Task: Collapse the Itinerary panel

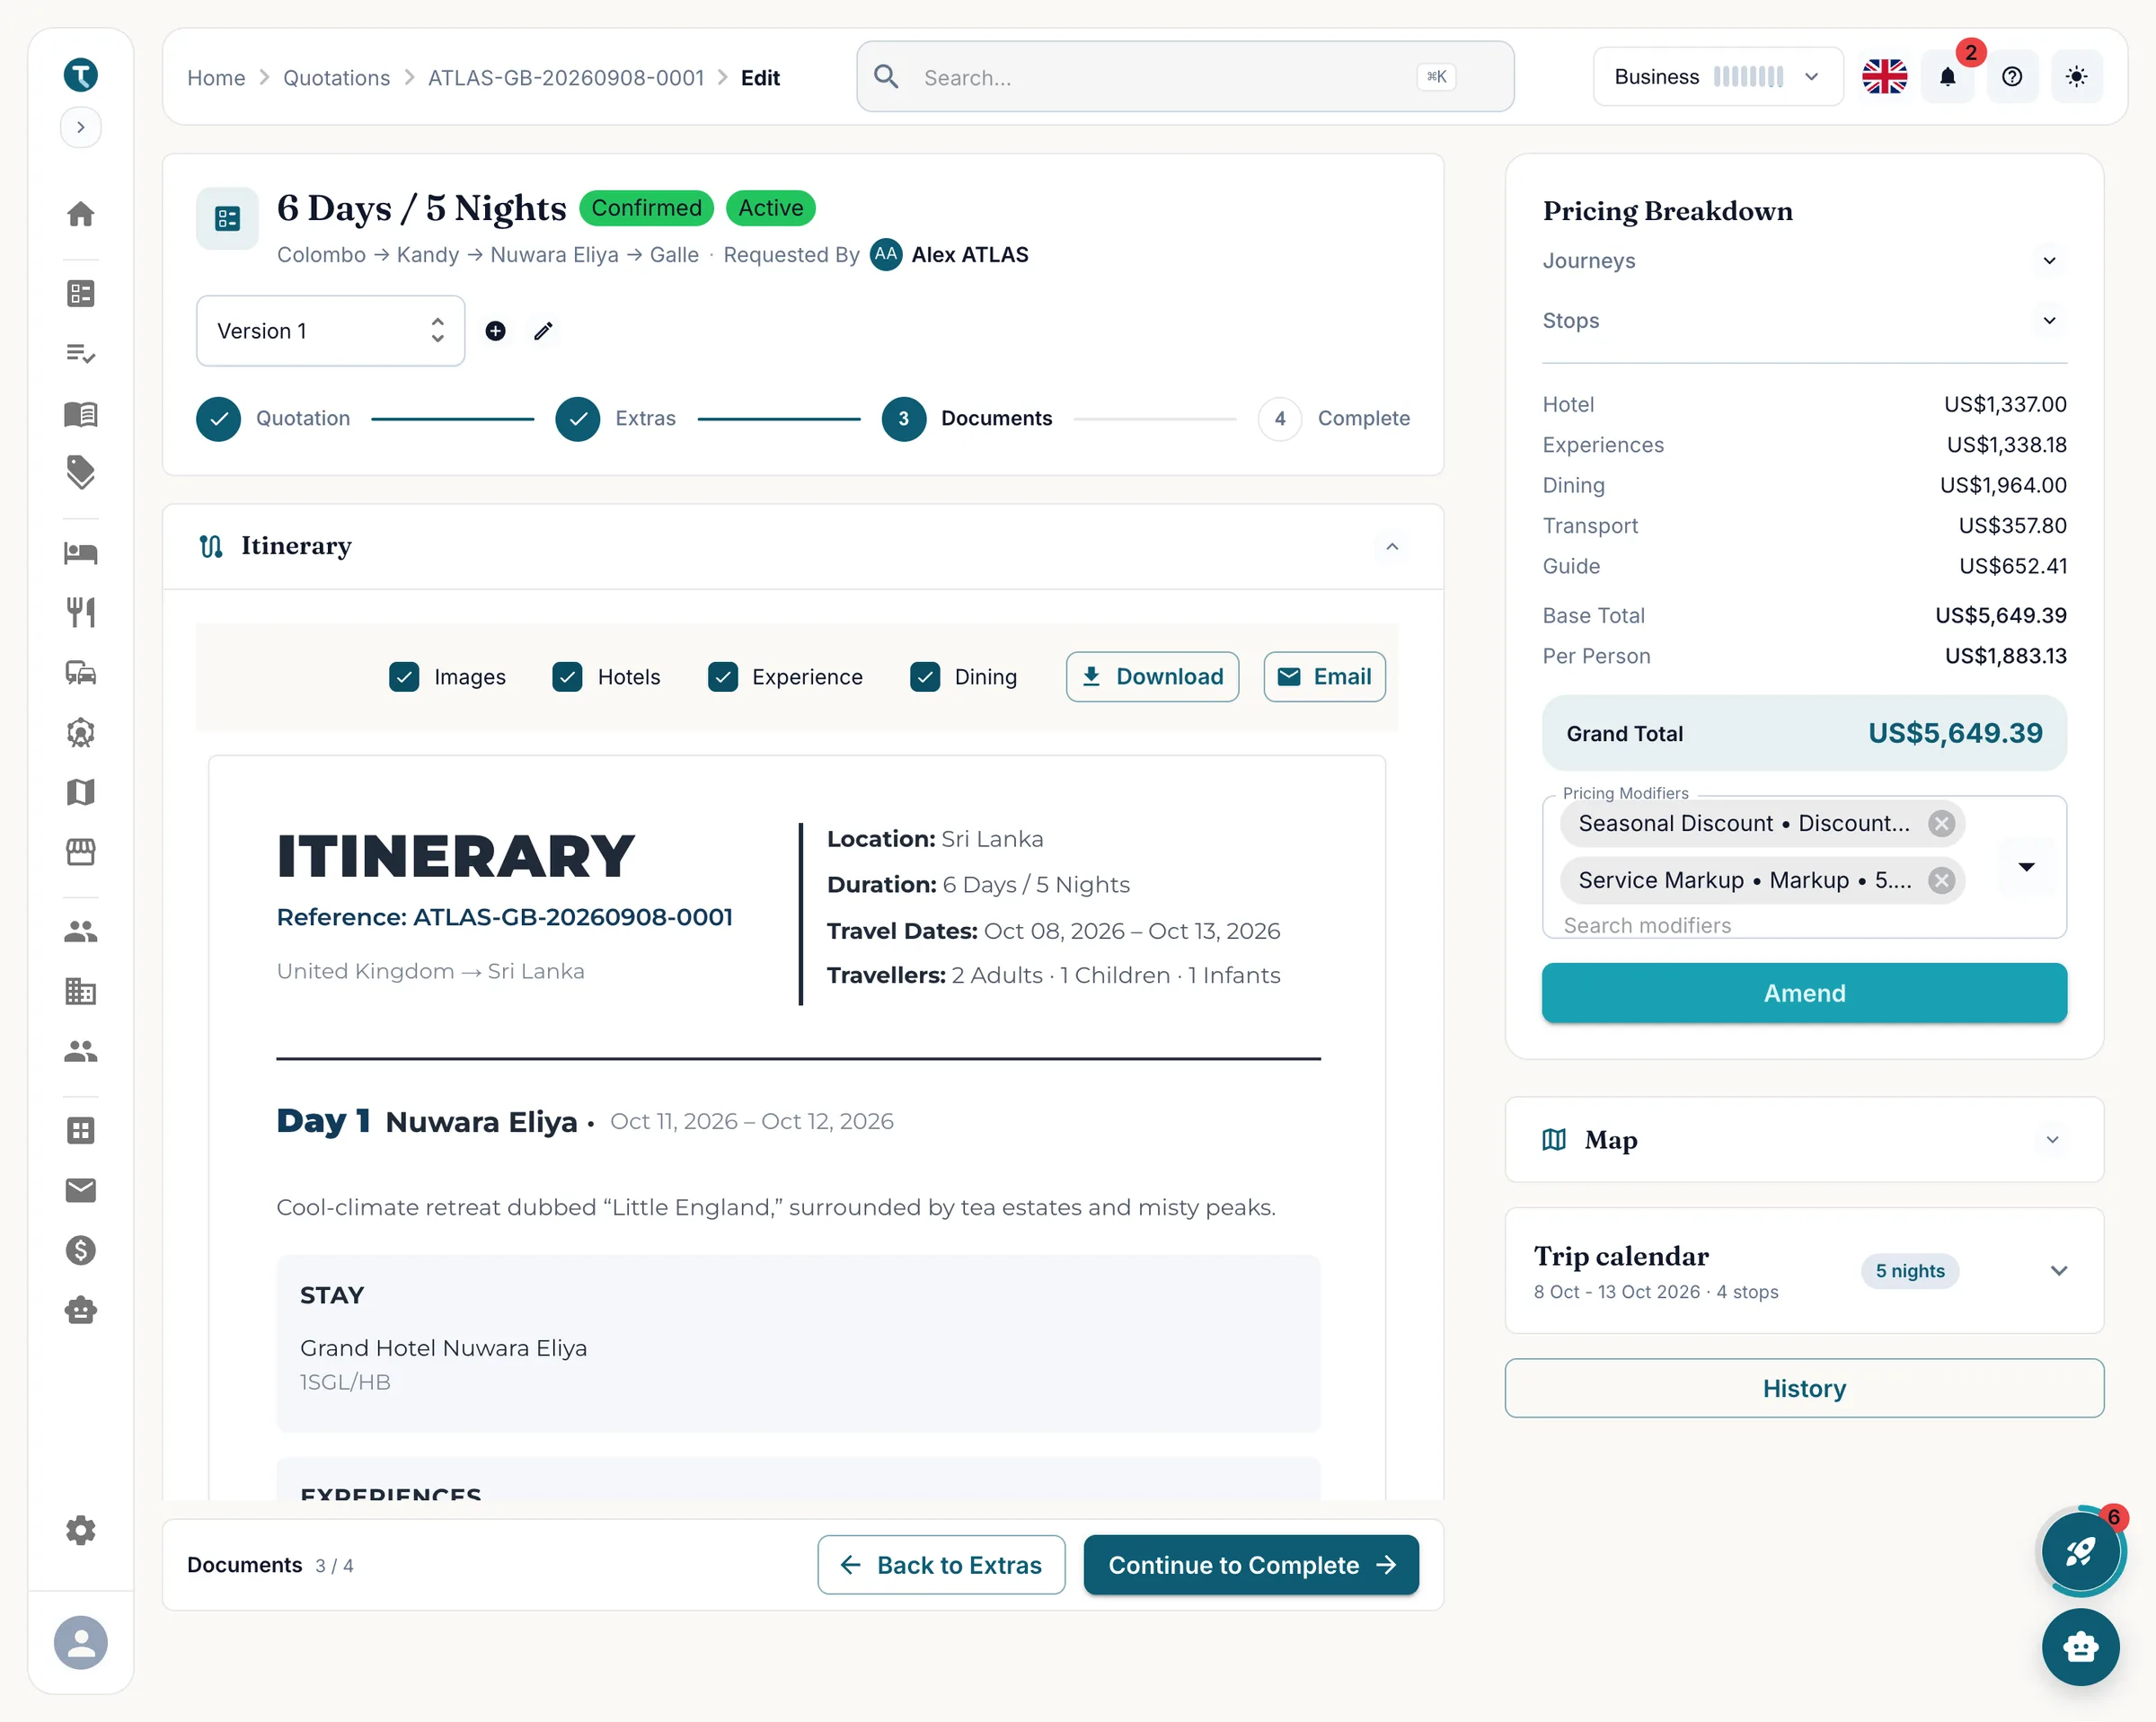Action: [x=1391, y=546]
